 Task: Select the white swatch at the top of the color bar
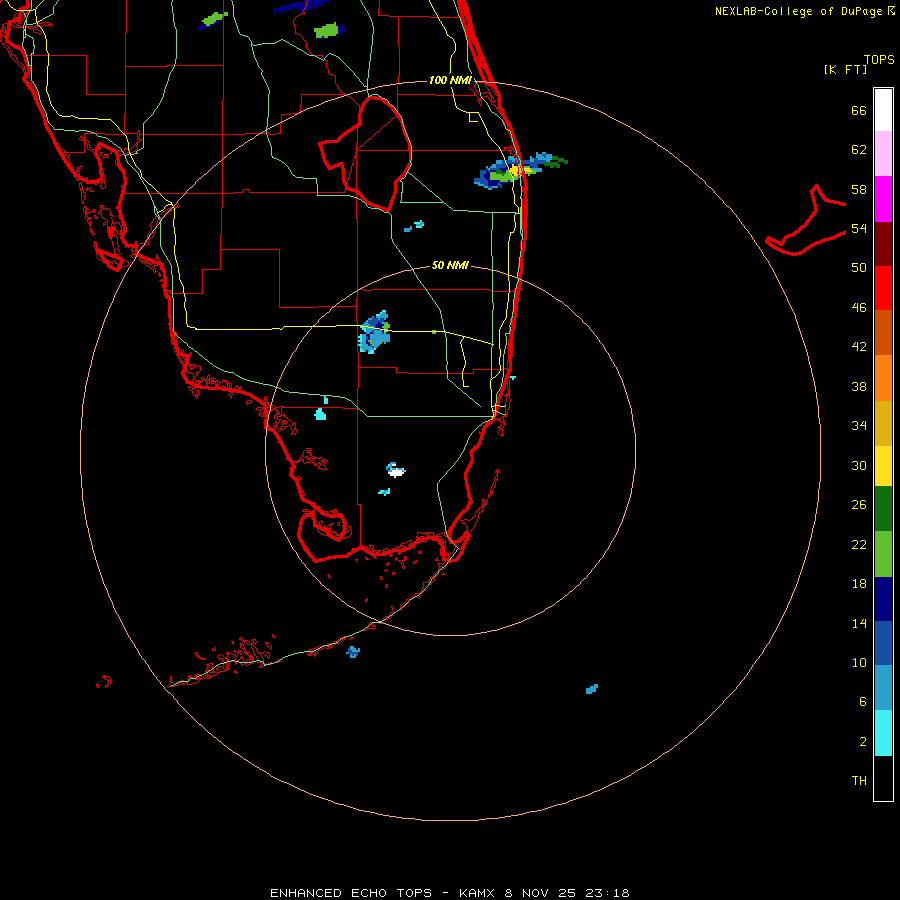click(883, 110)
